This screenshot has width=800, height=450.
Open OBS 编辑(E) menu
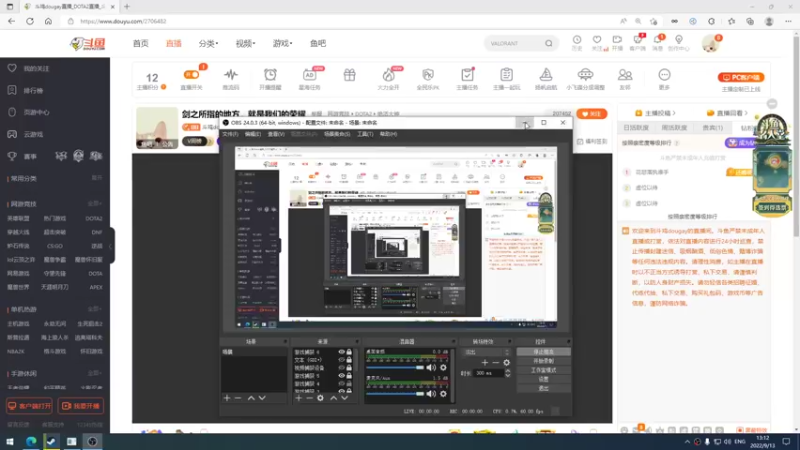point(253,134)
